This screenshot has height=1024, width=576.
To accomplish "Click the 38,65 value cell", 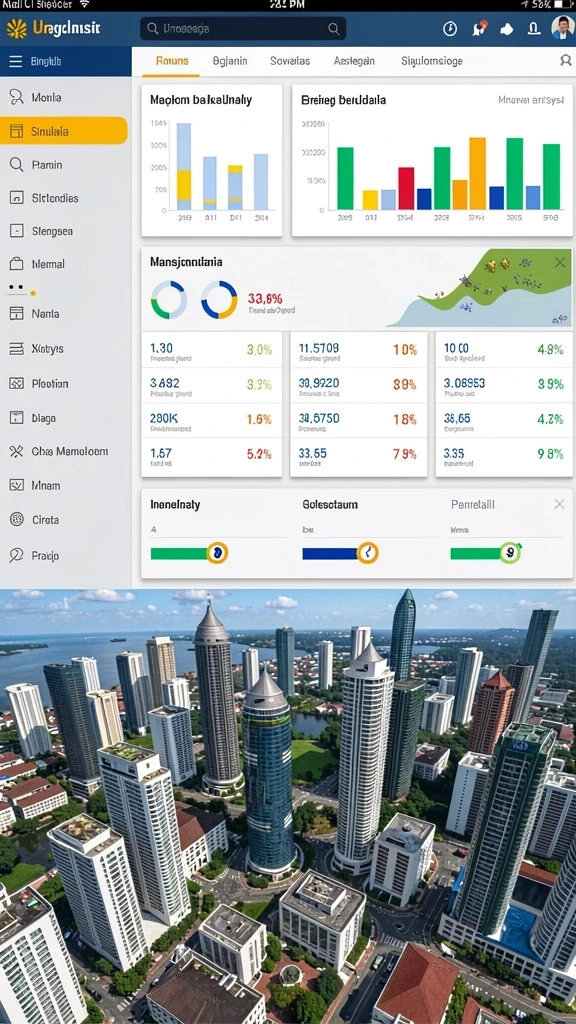I will click(x=457, y=418).
